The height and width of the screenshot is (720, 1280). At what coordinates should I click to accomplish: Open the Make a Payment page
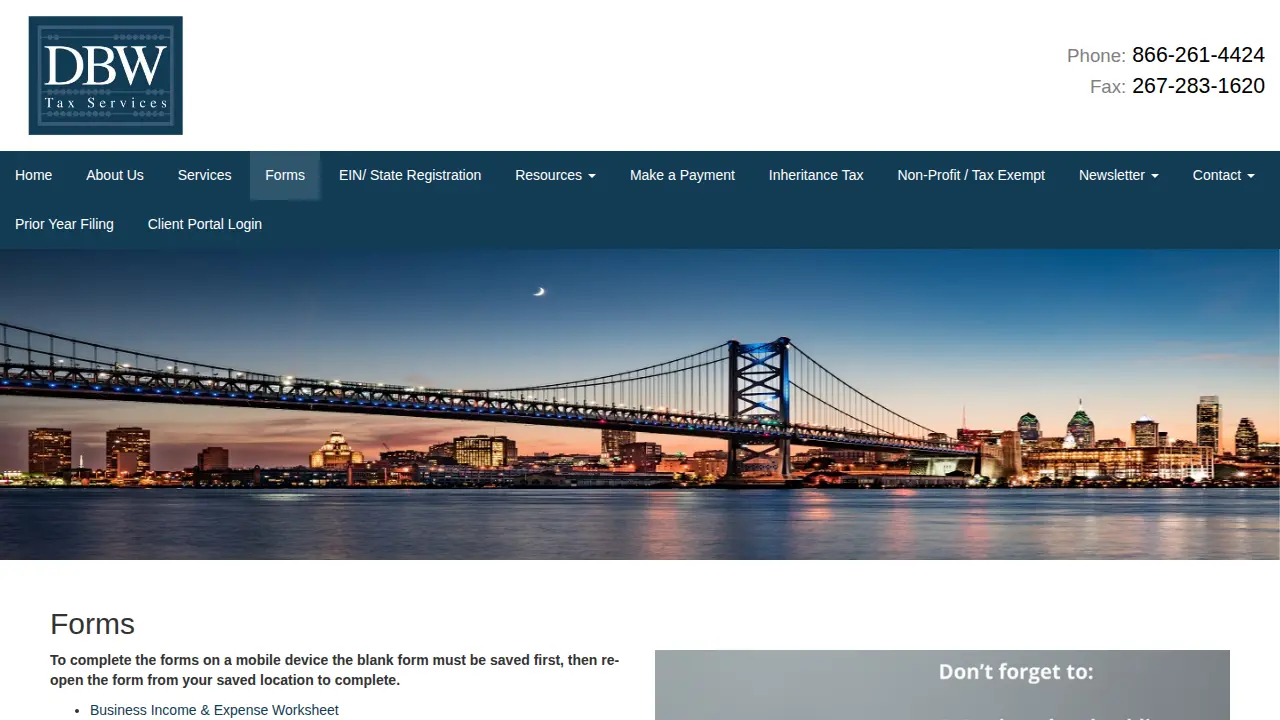[x=682, y=175]
